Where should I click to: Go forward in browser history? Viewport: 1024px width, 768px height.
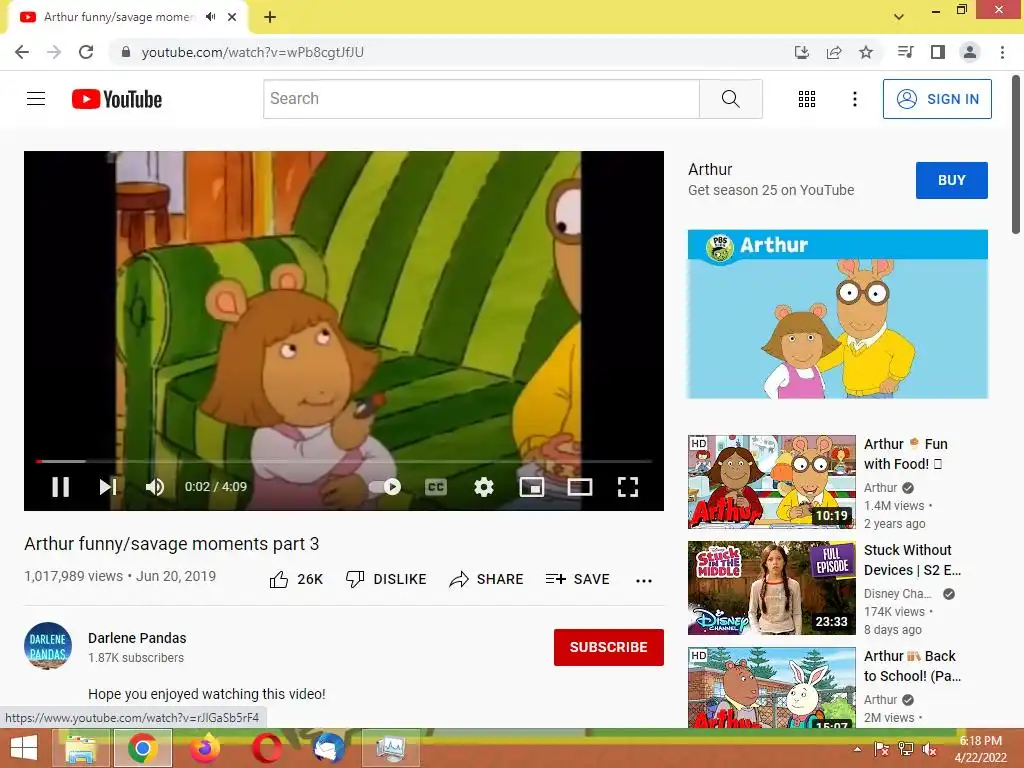[54, 52]
